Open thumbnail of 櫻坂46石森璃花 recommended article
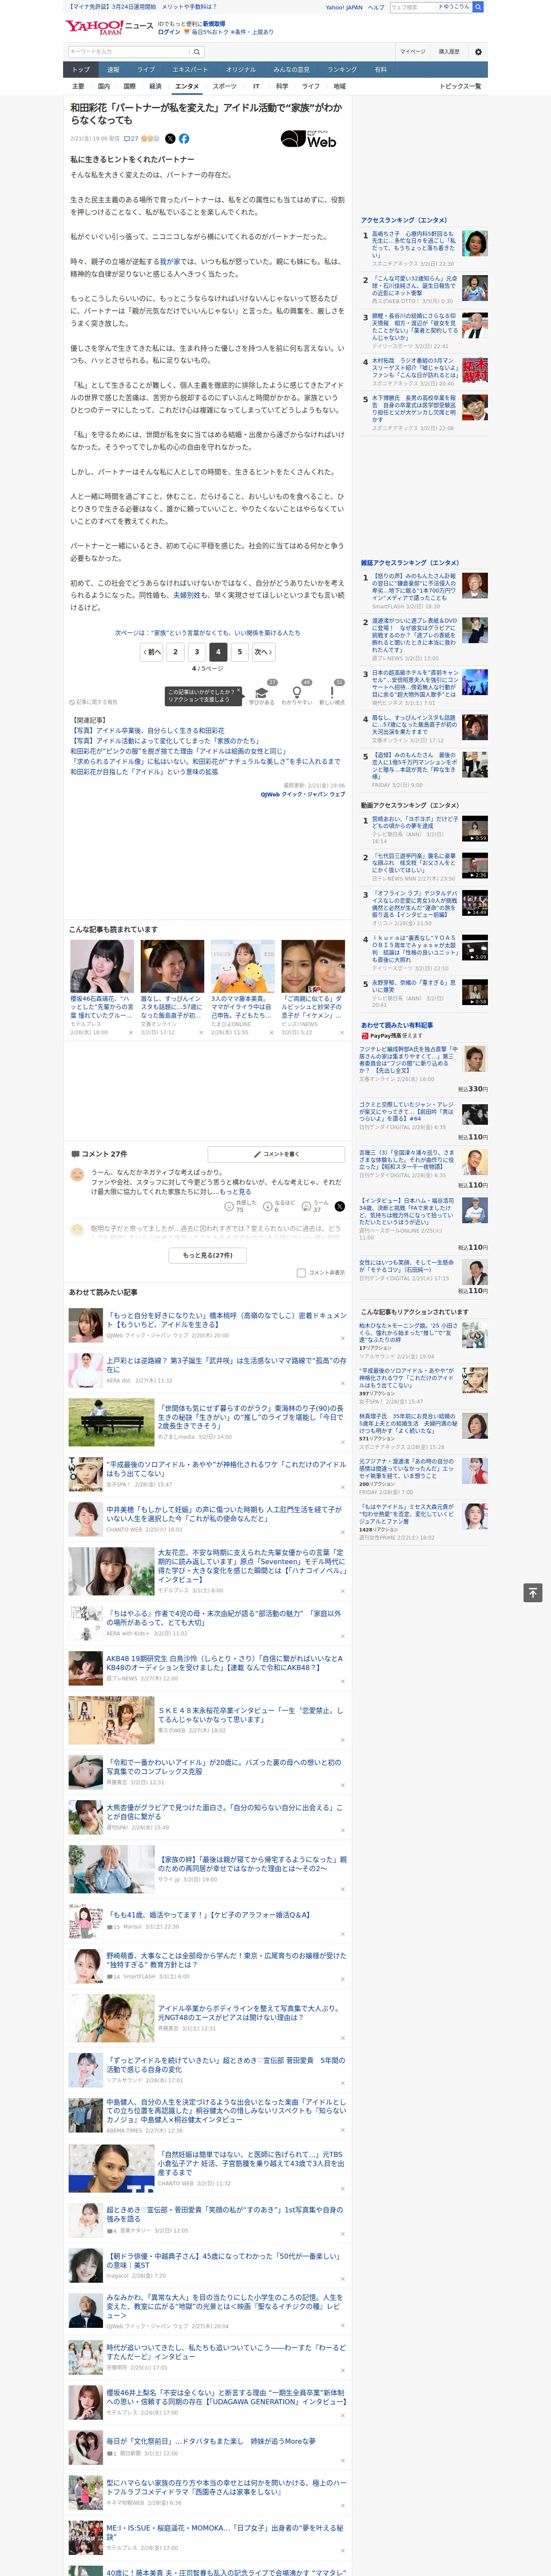This screenshot has height=2576, width=551. (x=102, y=966)
